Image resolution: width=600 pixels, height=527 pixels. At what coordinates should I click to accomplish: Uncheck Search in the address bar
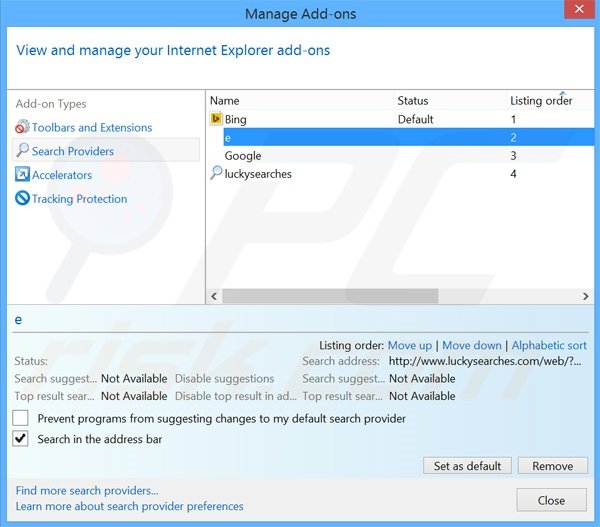click(20, 439)
